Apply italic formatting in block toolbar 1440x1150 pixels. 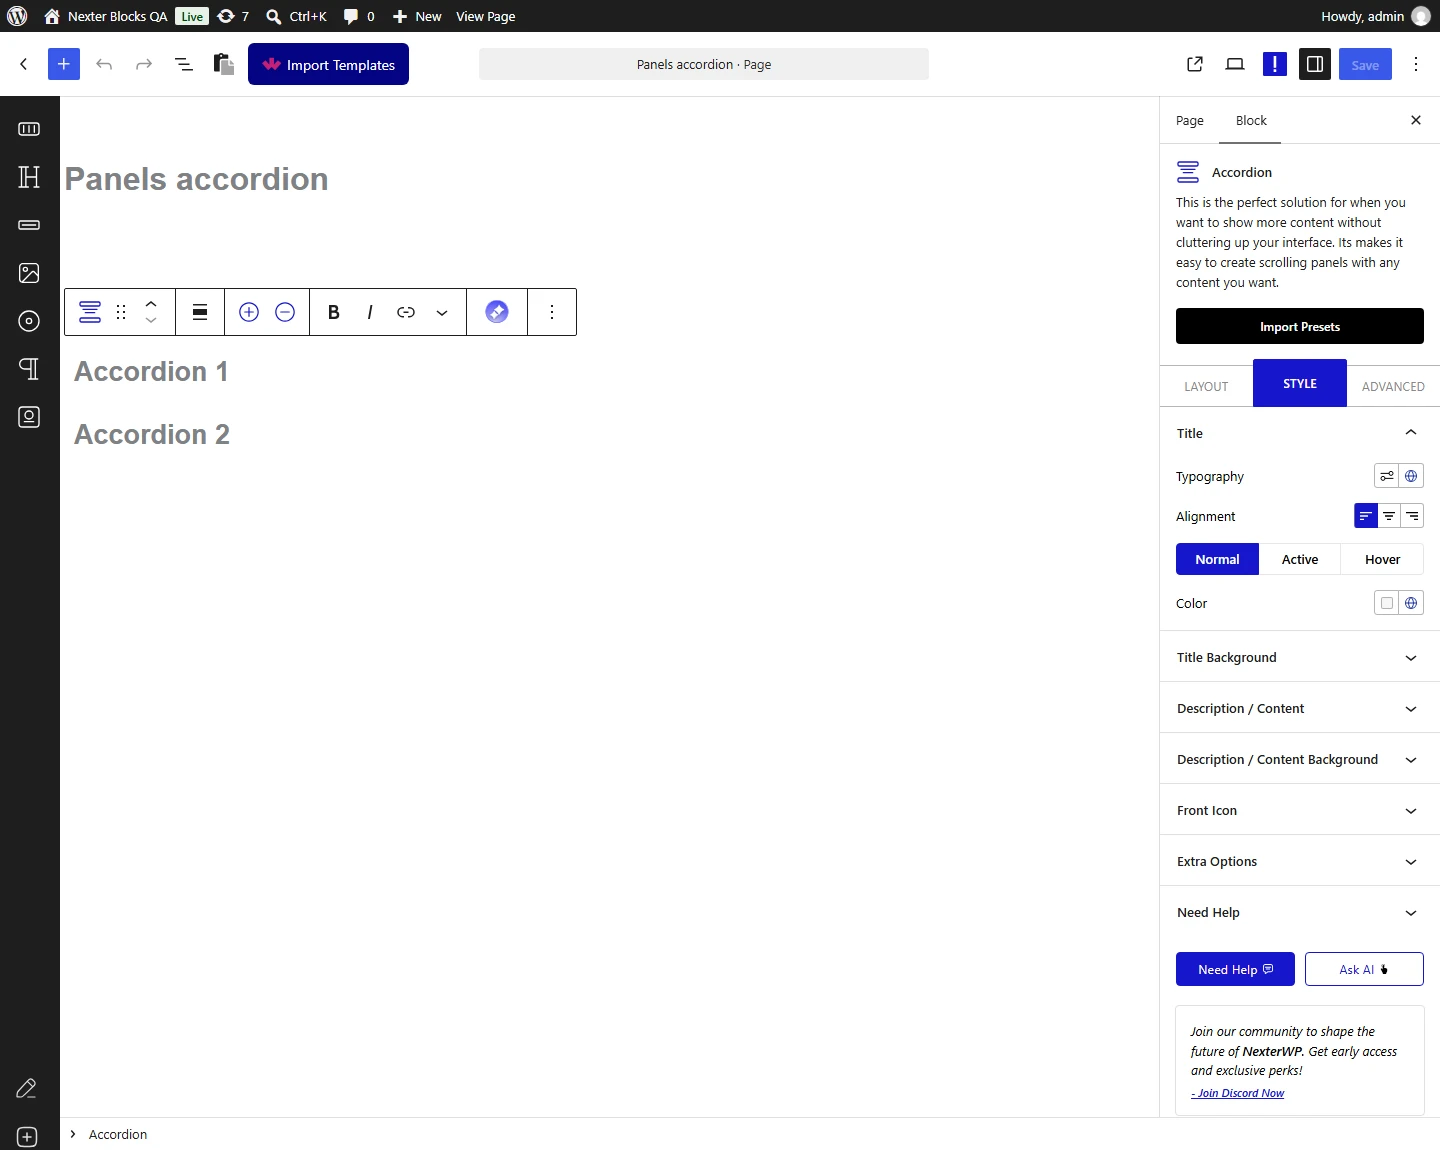(370, 312)
